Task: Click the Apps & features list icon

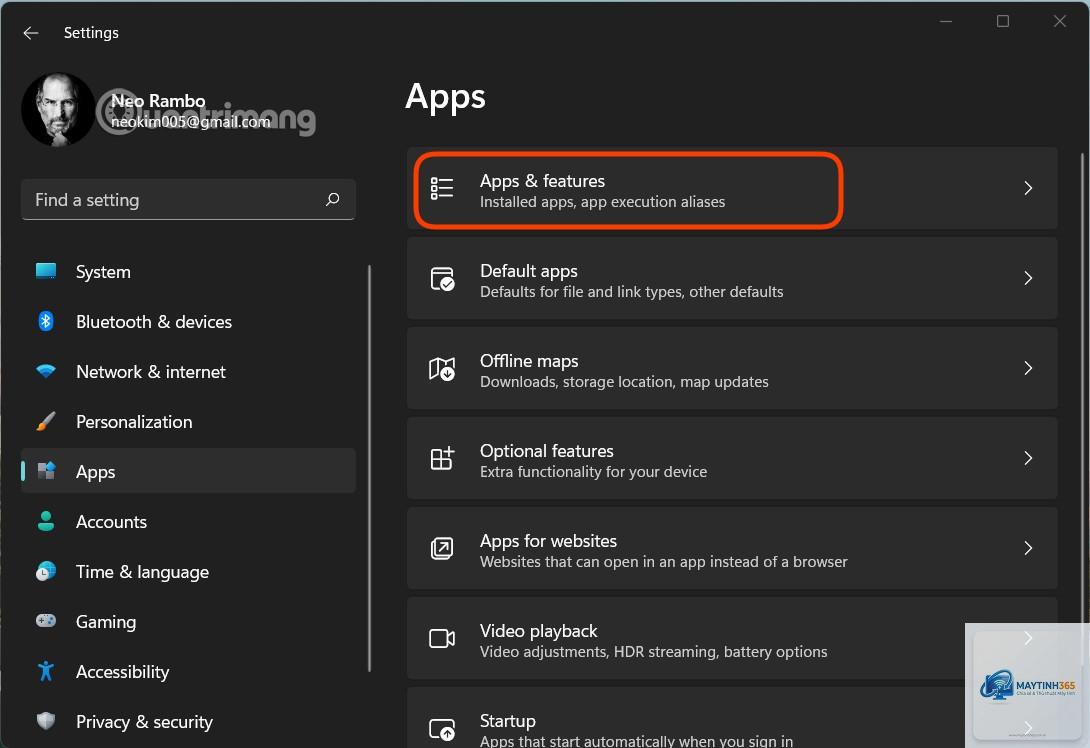Action: click(x=442, y=188)
